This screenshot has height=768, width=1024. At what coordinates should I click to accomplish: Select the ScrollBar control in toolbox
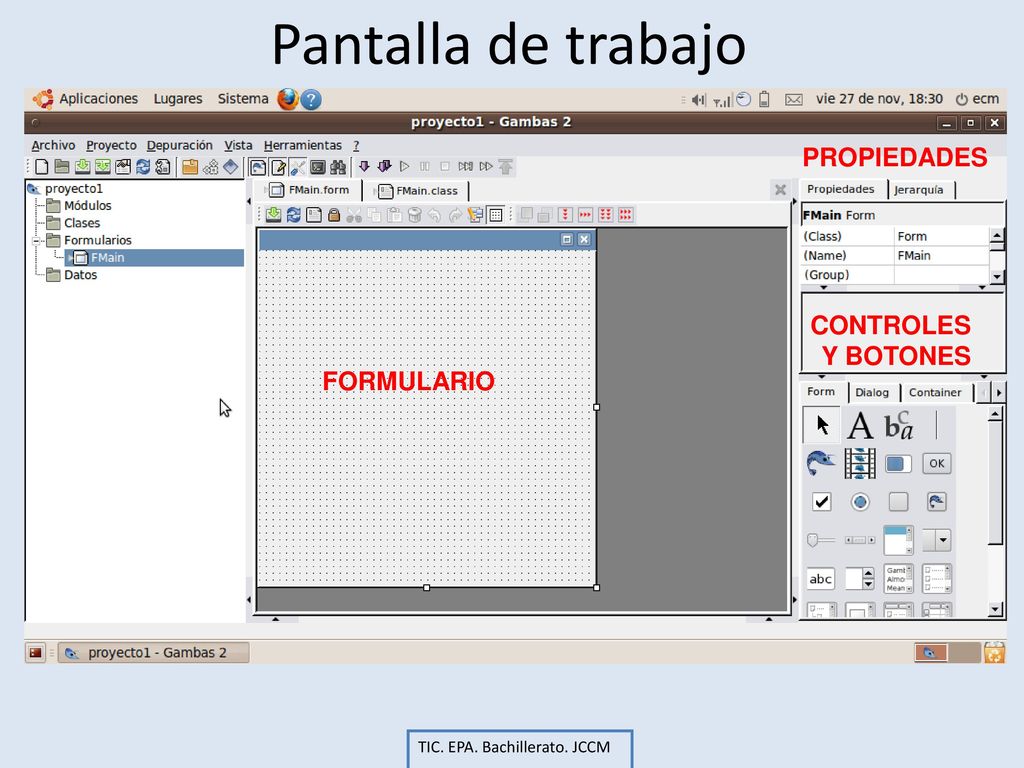pyautogui.click(x=860, y=540)
